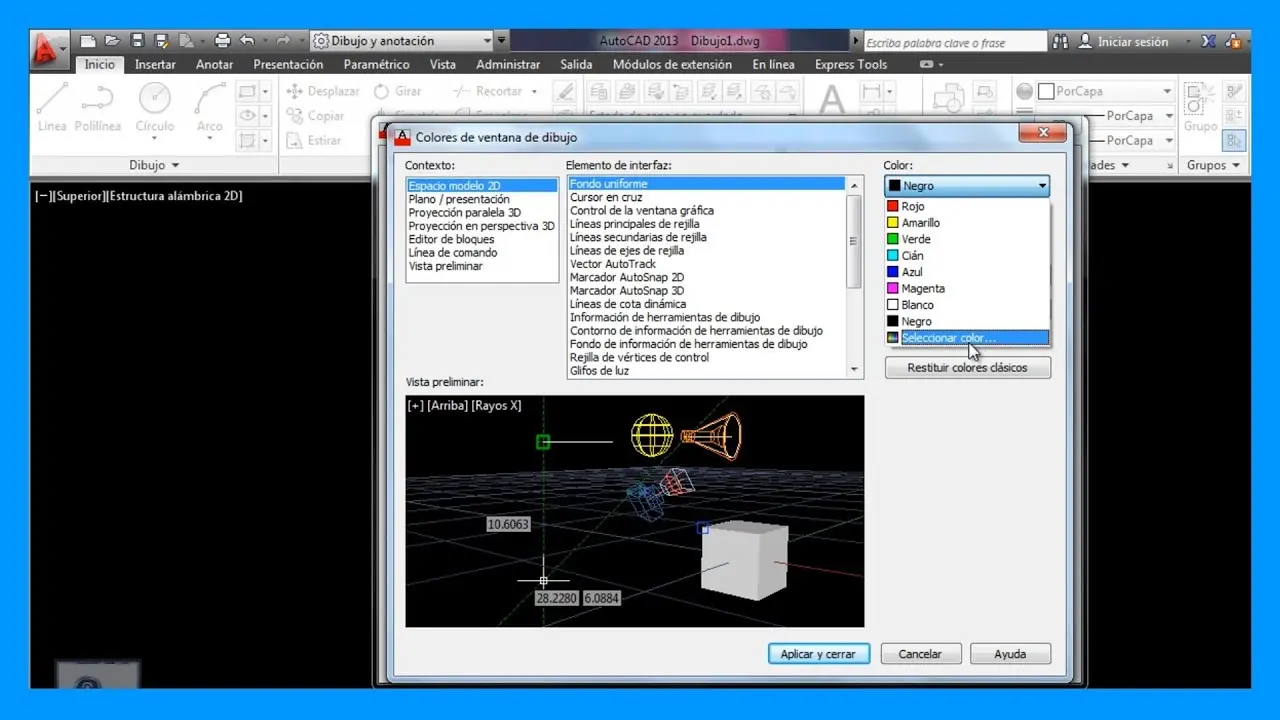
Task: Click Restituir colores clásicos button
Action: (x=967, y=368)
